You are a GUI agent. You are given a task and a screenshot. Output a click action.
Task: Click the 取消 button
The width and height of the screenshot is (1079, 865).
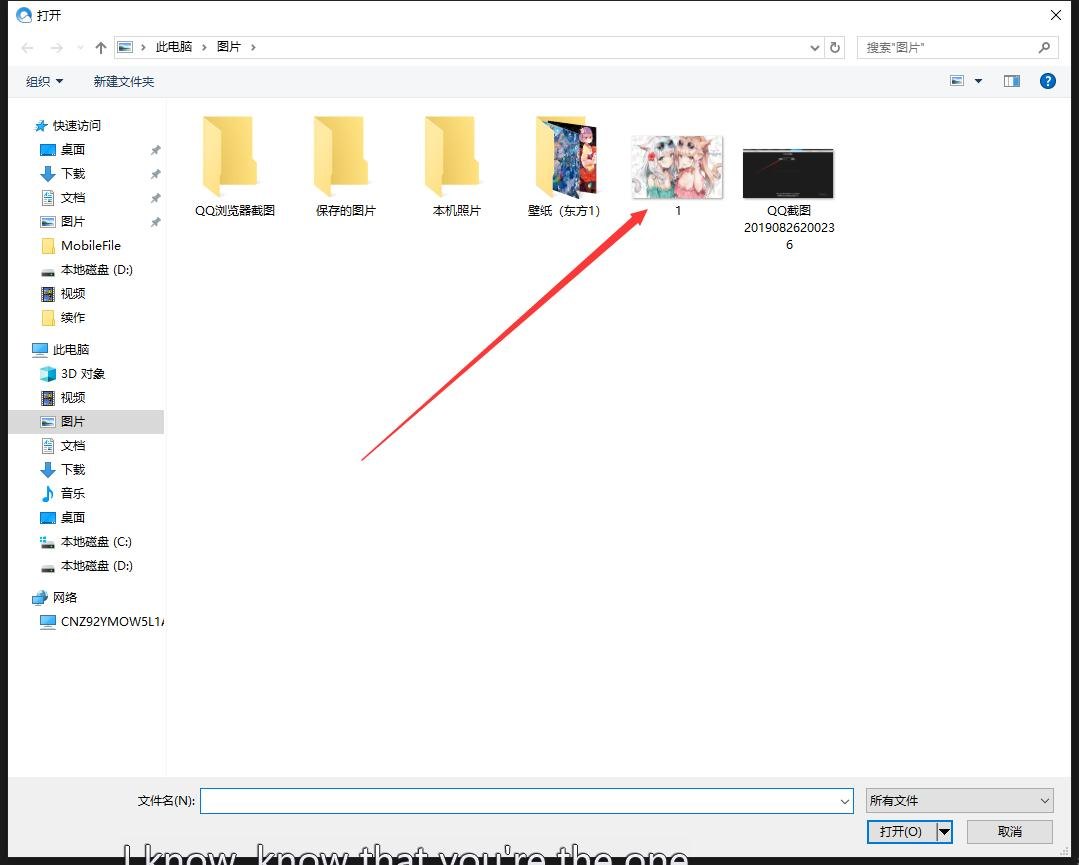[x=1009, y=831]
